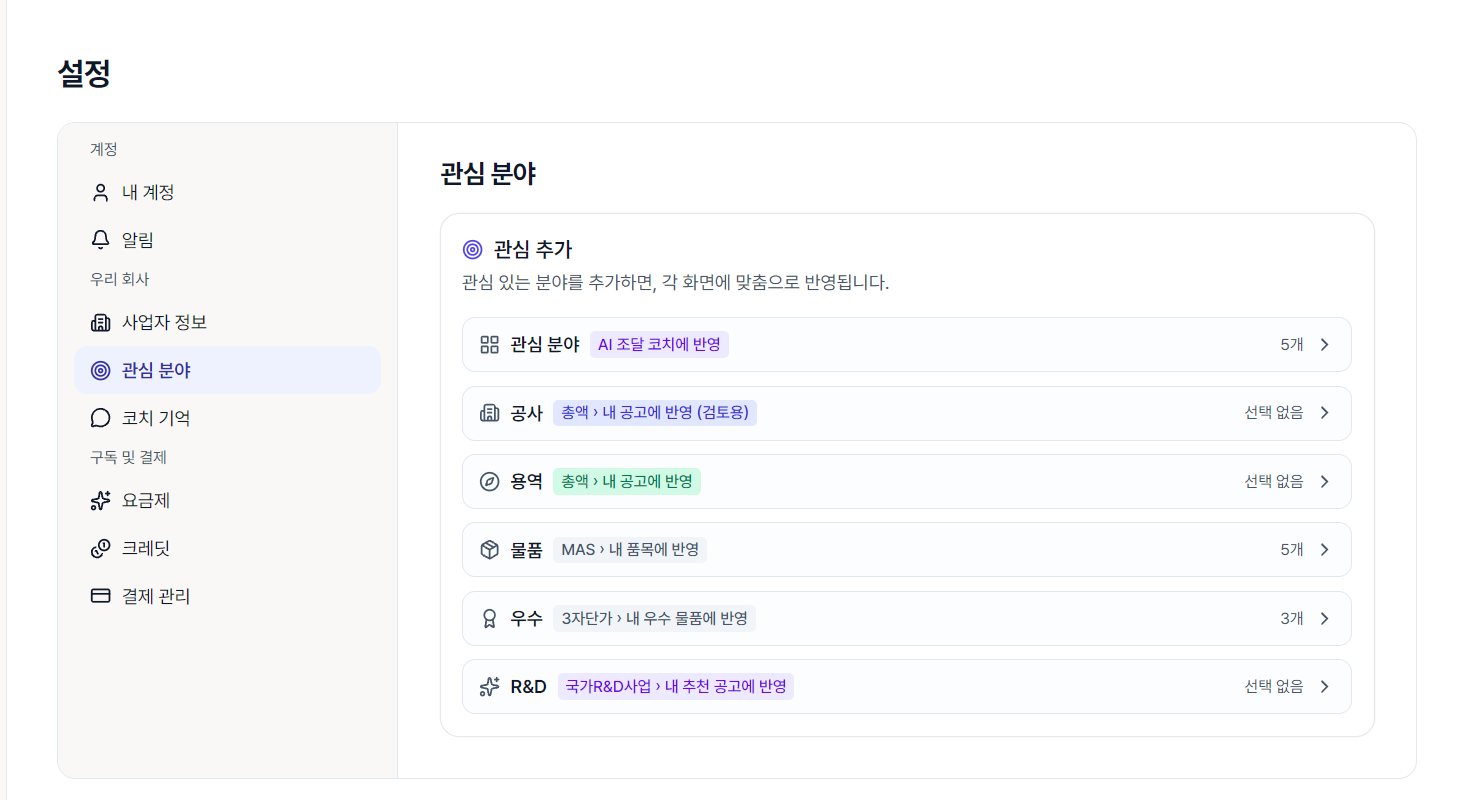This screenshot has height=800, width=1467.
Task: Click the AI 조달 코치에 반영 tag
Action: click(x=659, y=344)
